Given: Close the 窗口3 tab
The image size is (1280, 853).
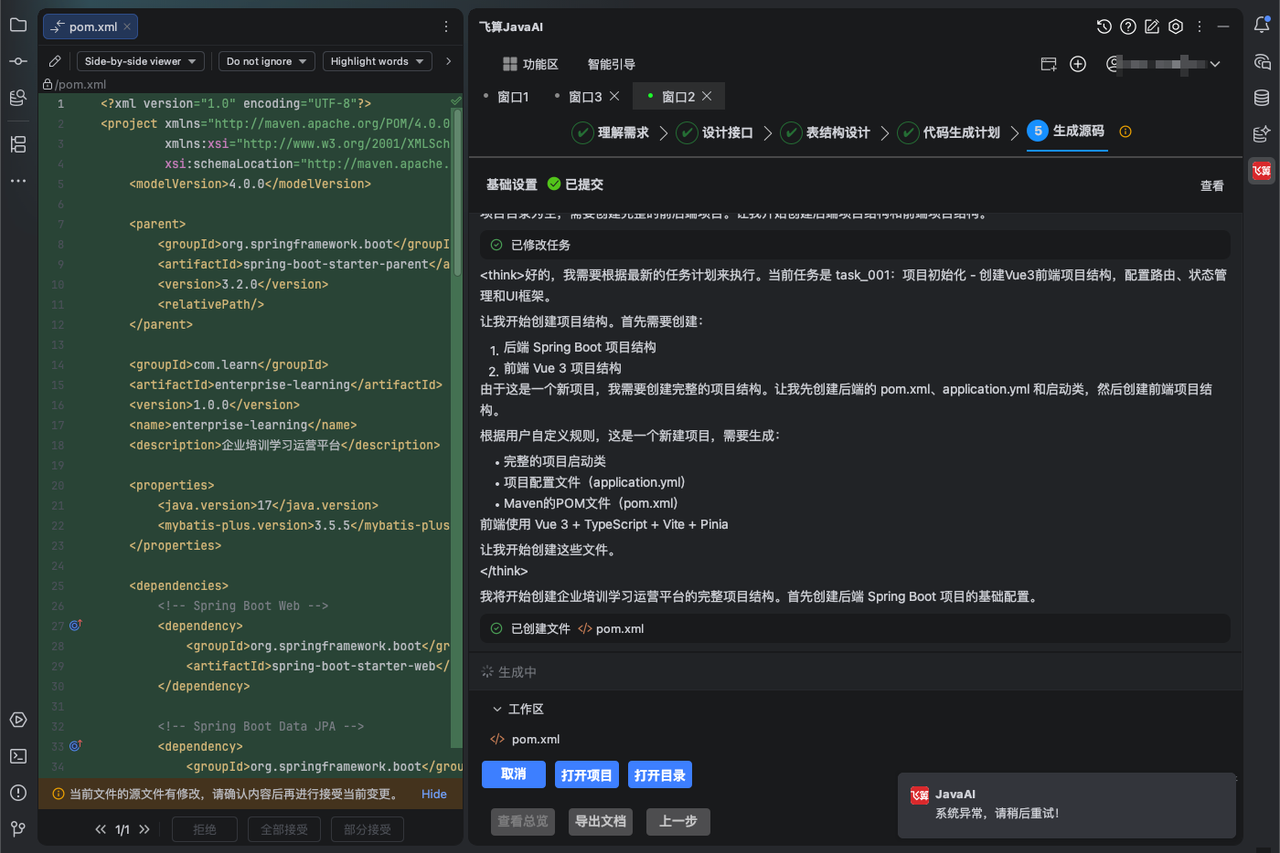Looking at the screenshot, I should tap(614, 96).
